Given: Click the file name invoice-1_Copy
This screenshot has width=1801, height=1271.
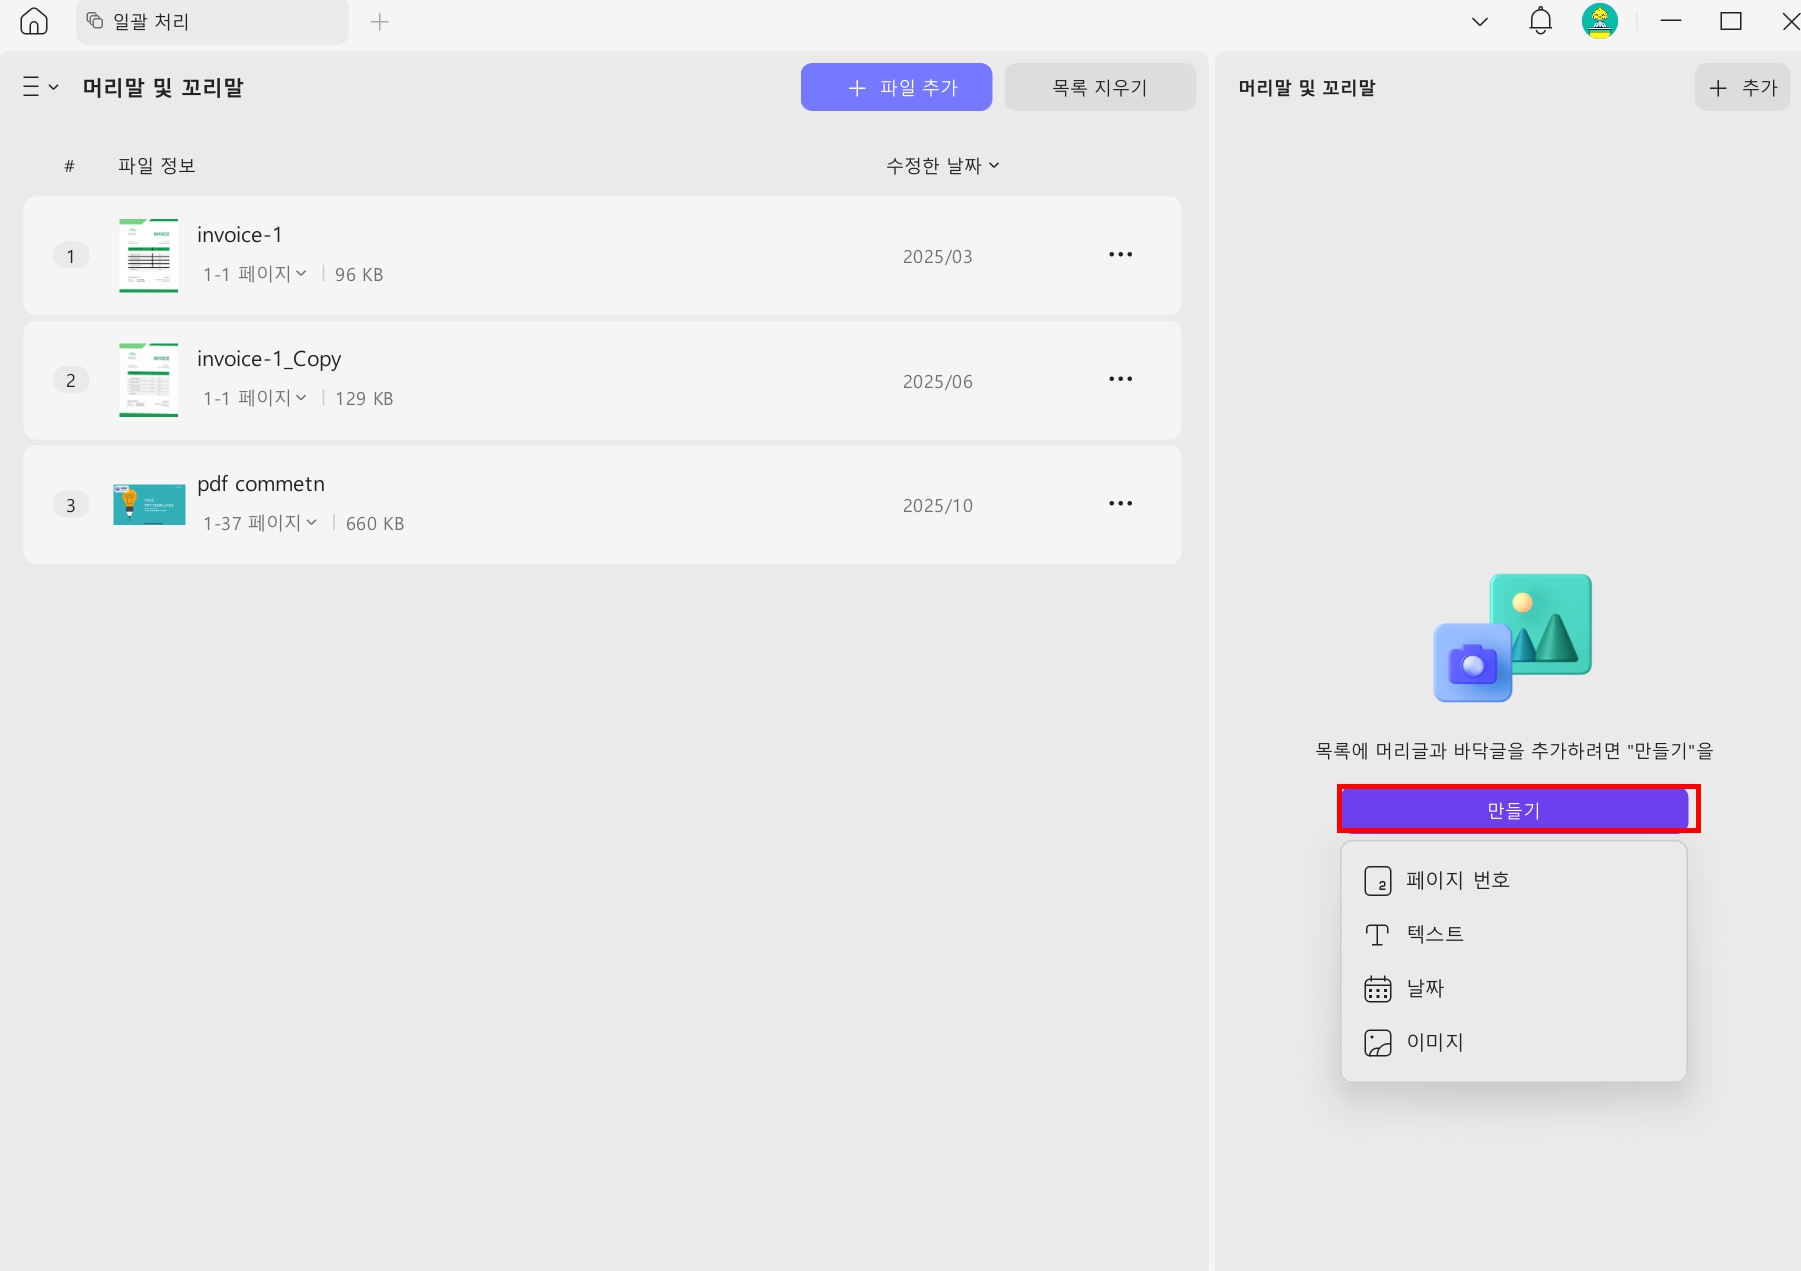Looking at the screenshot, I should (269, 359).
